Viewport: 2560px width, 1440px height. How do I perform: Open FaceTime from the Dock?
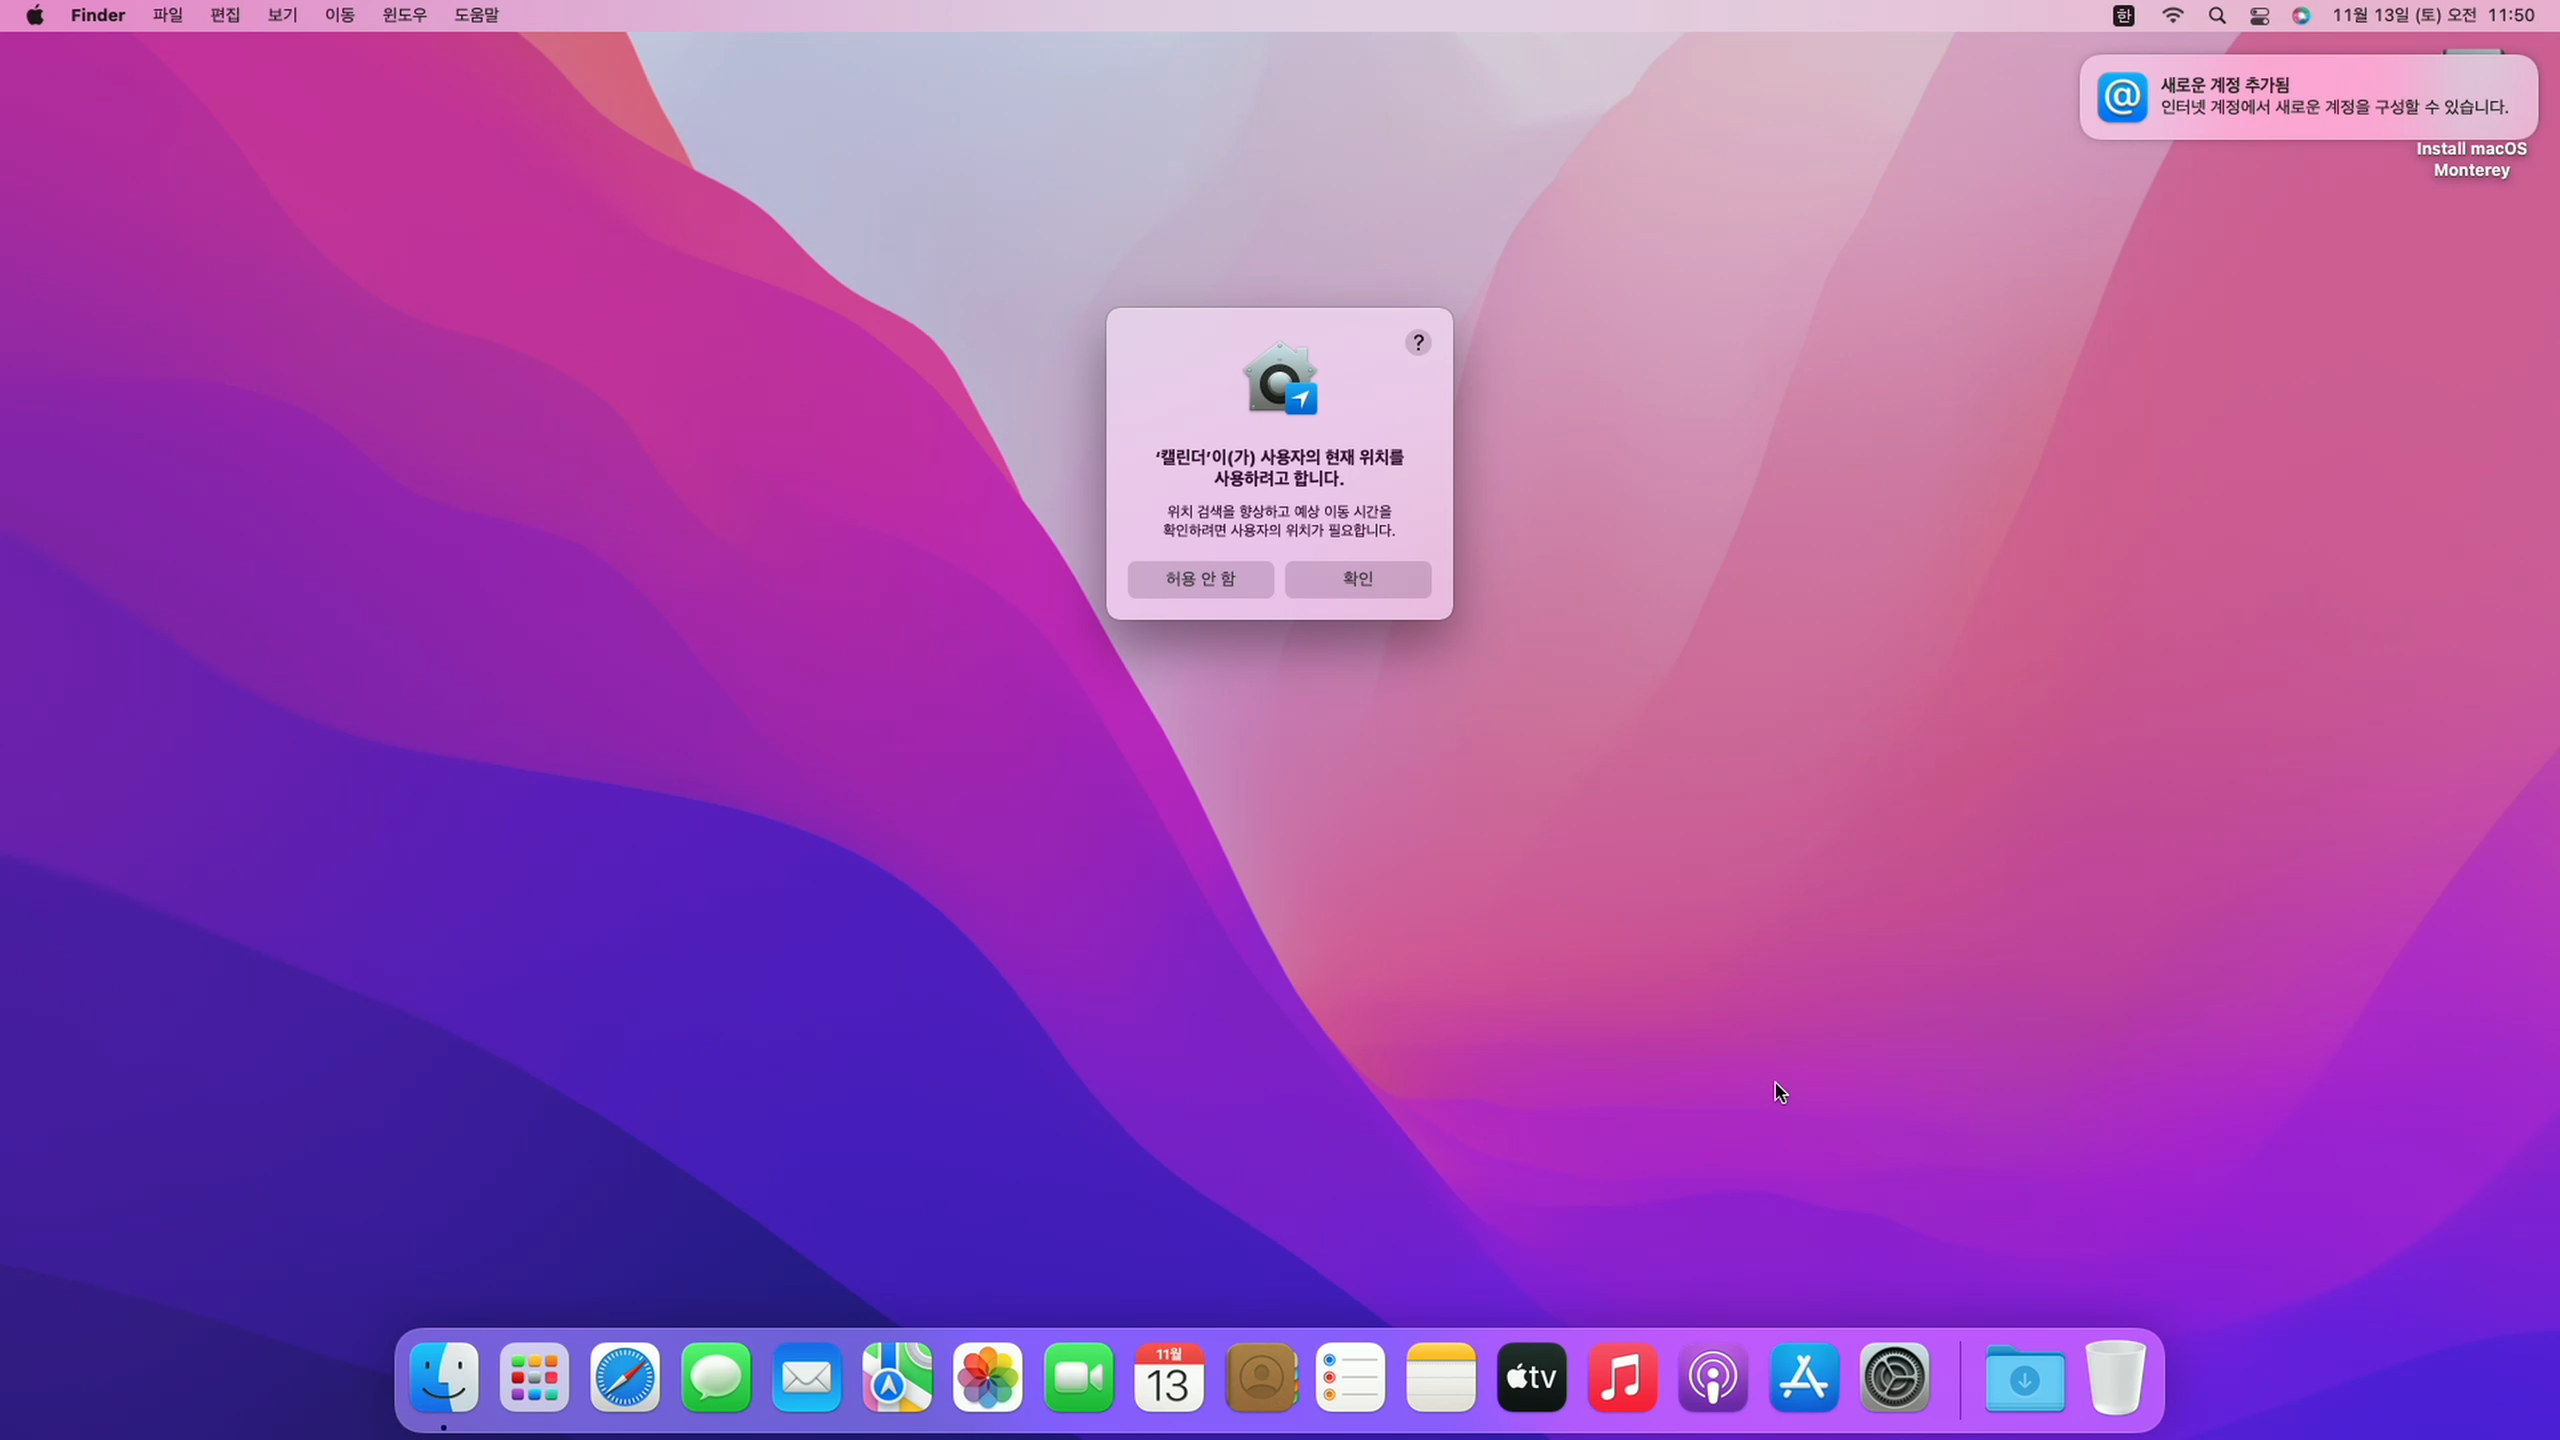[x=1078, y=1378]
